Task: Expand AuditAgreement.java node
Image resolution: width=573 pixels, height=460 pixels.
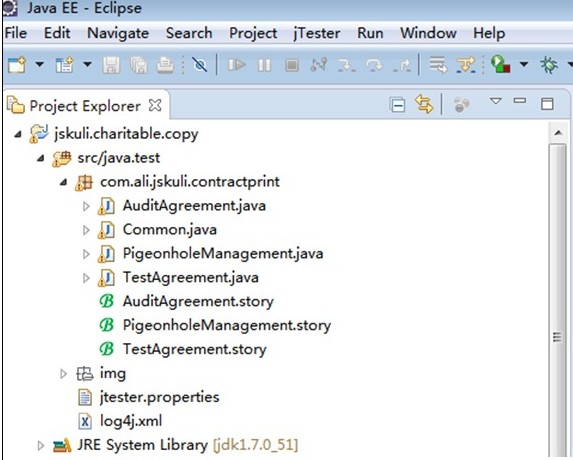Action: pyautogui.click(x=86, y=206)
